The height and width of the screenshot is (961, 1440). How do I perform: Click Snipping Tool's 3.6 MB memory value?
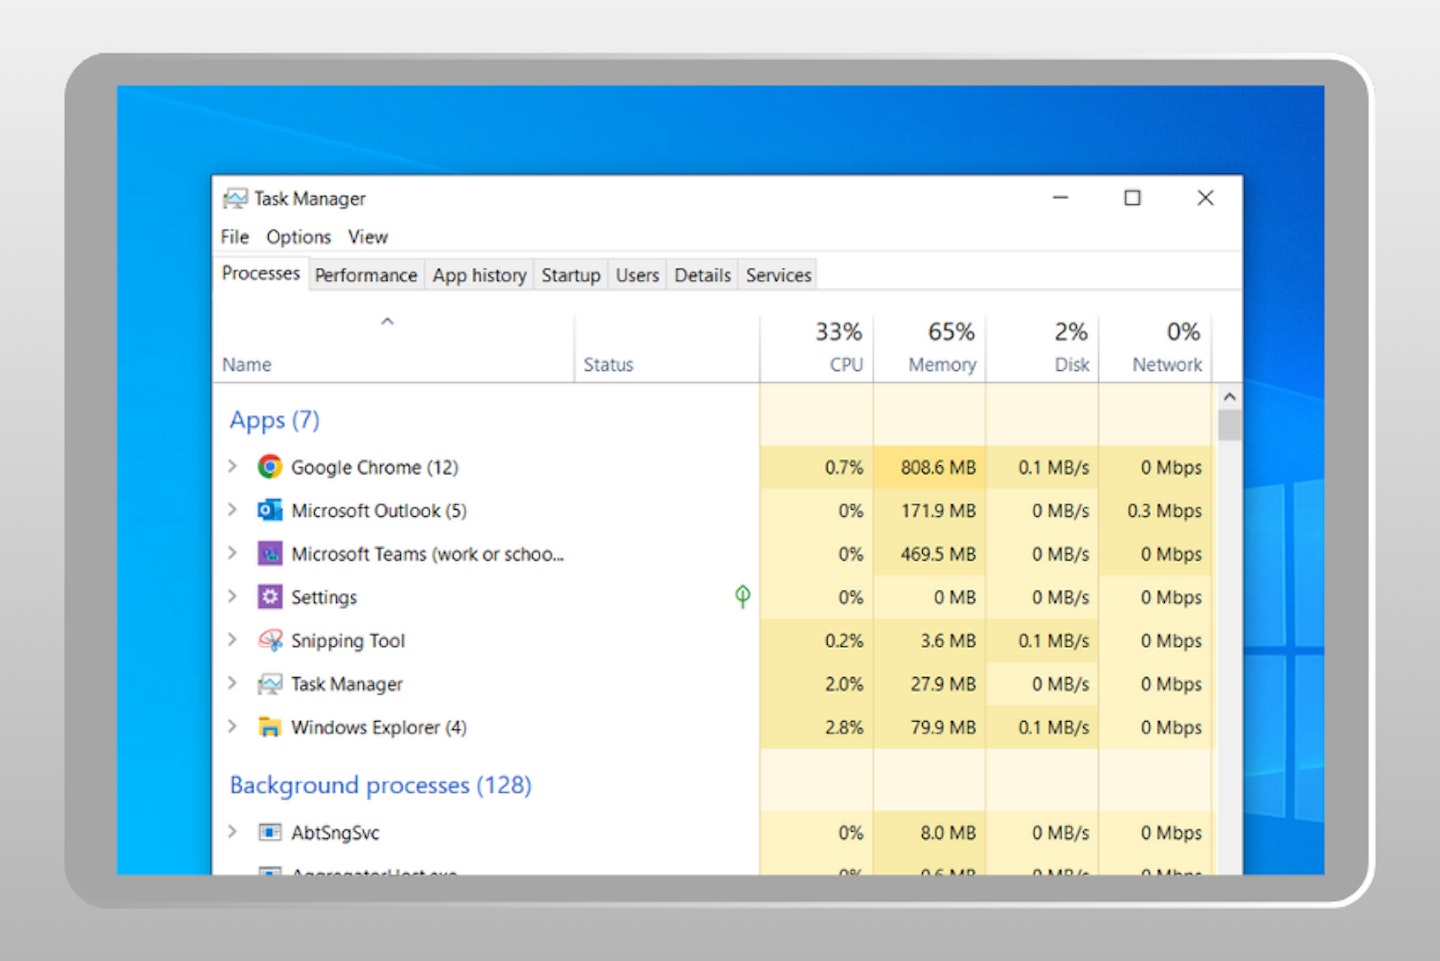coord(948,641)
